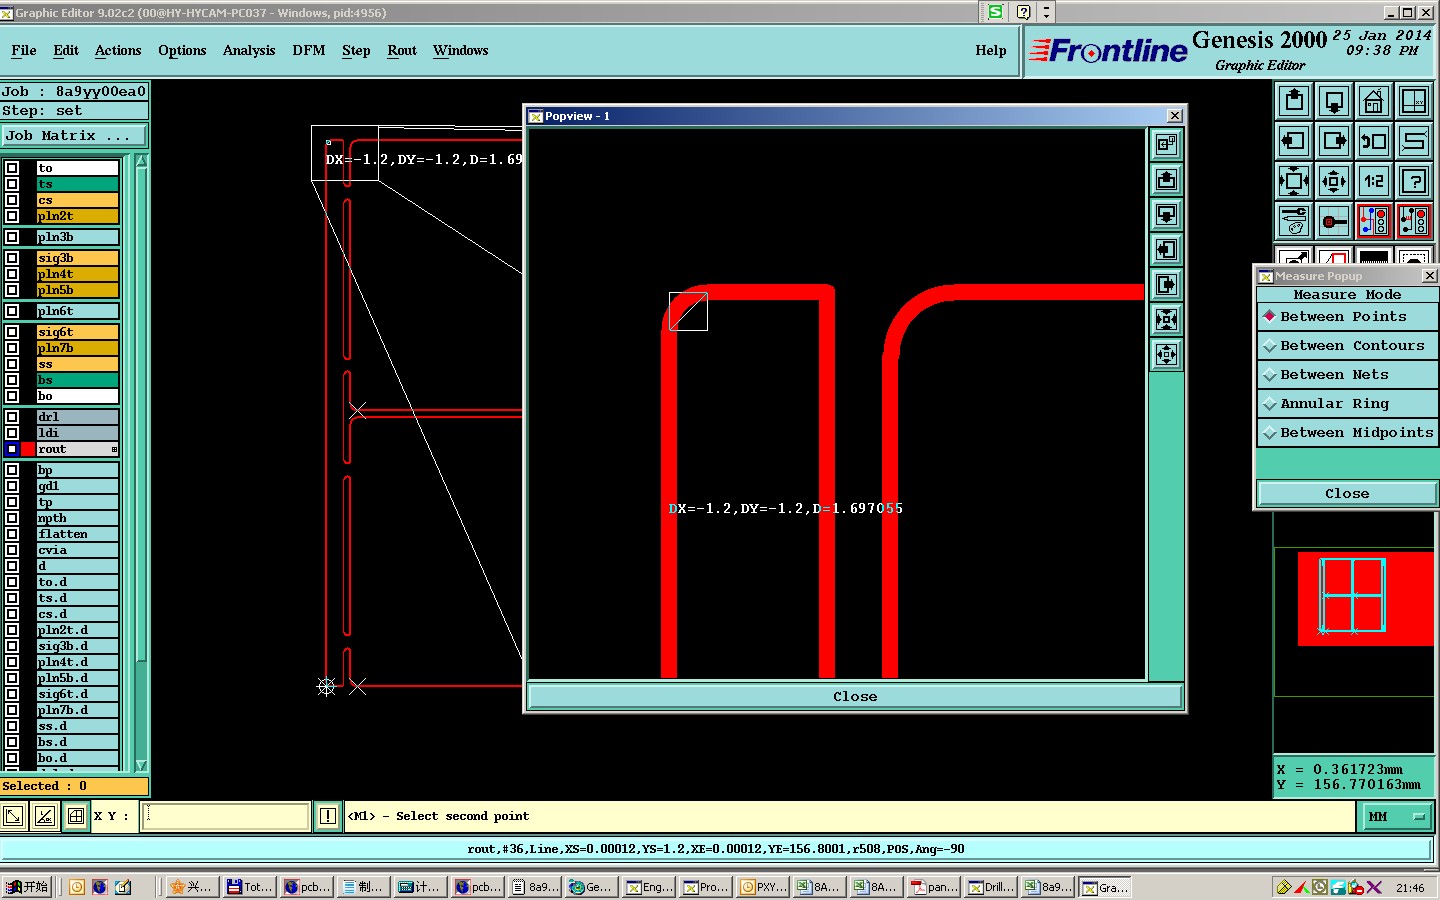The height and width of the screenshot is (900, 1440).
Task: Click the Job Matrix button
Action: (74, 136)
